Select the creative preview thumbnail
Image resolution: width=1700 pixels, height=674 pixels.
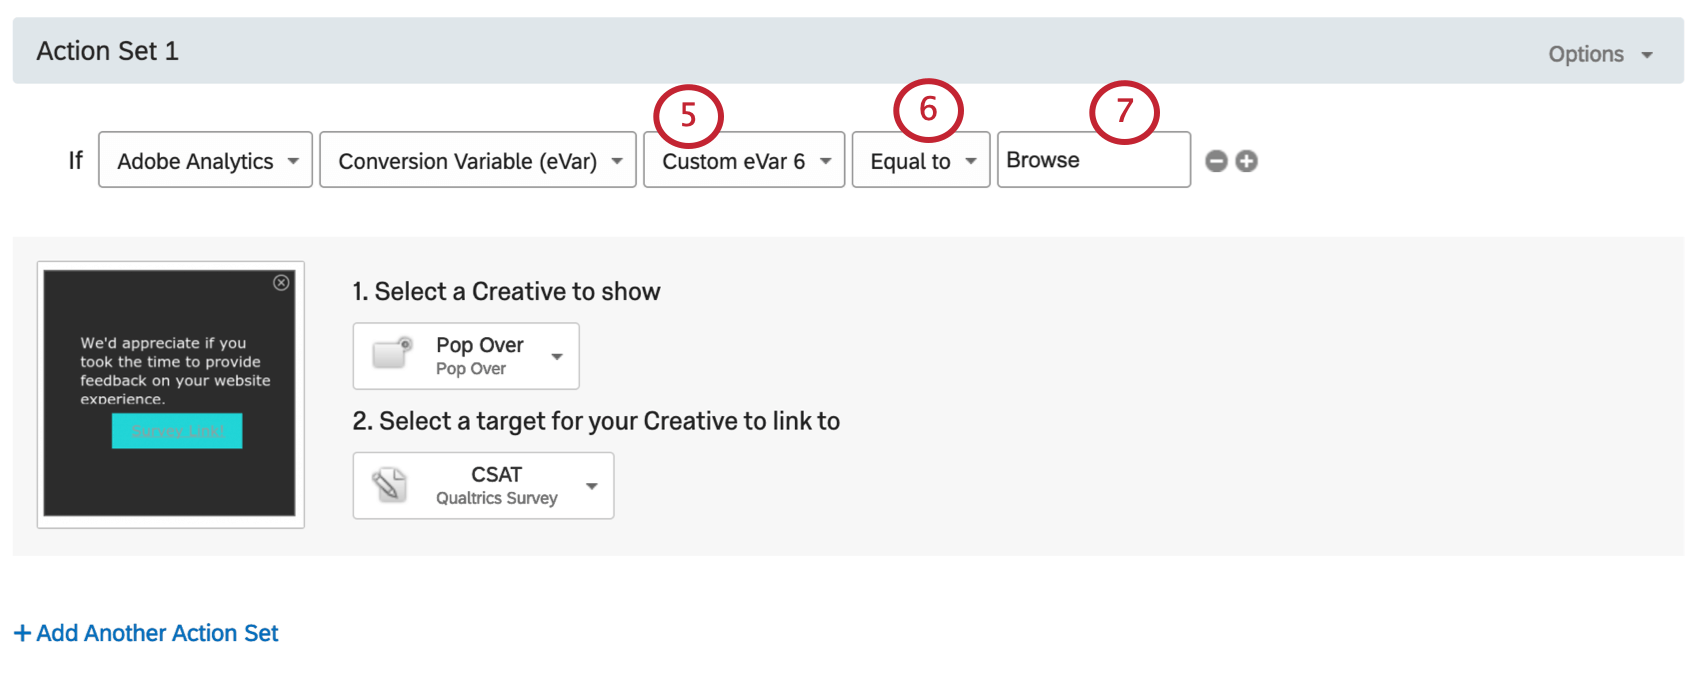[170, 394]
